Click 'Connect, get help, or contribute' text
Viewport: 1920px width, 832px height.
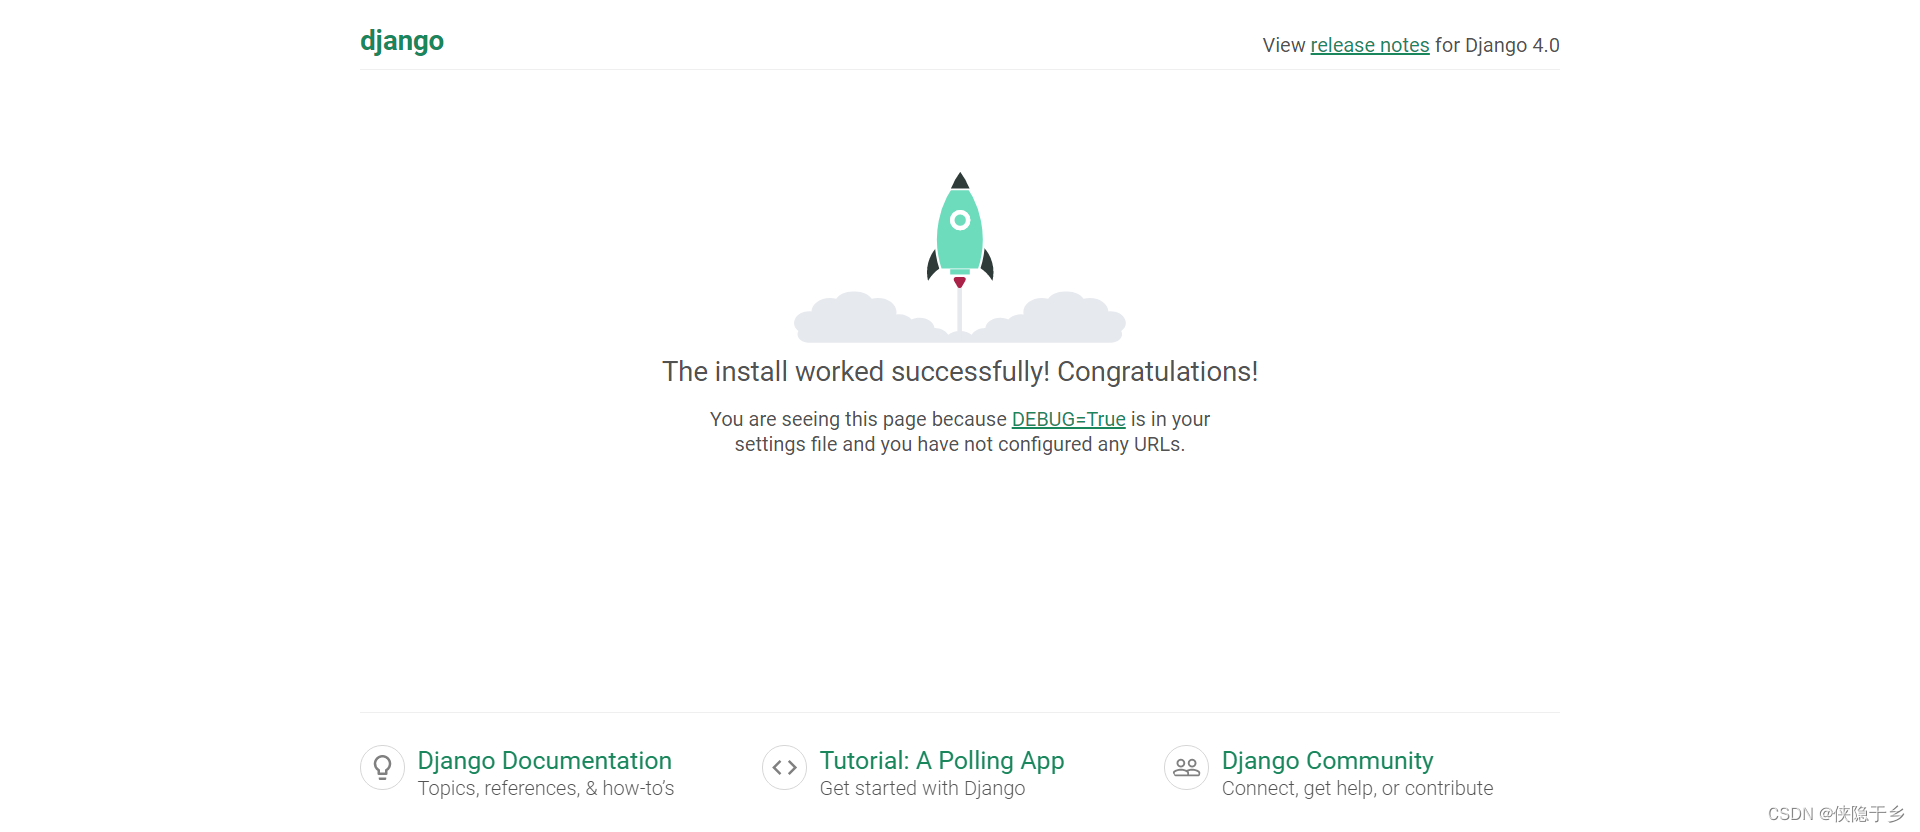(x=1357, y=788)
